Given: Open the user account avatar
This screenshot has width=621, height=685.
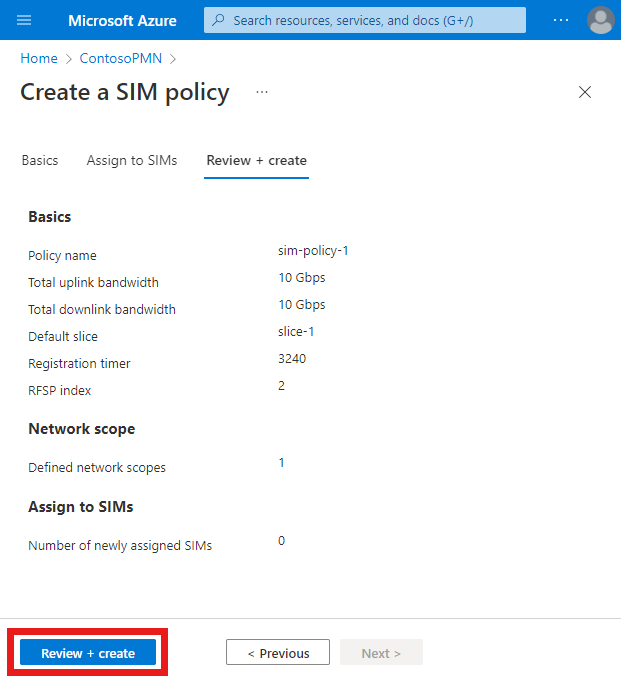Looking at the screenshot, I should click(x=601, y=20).
